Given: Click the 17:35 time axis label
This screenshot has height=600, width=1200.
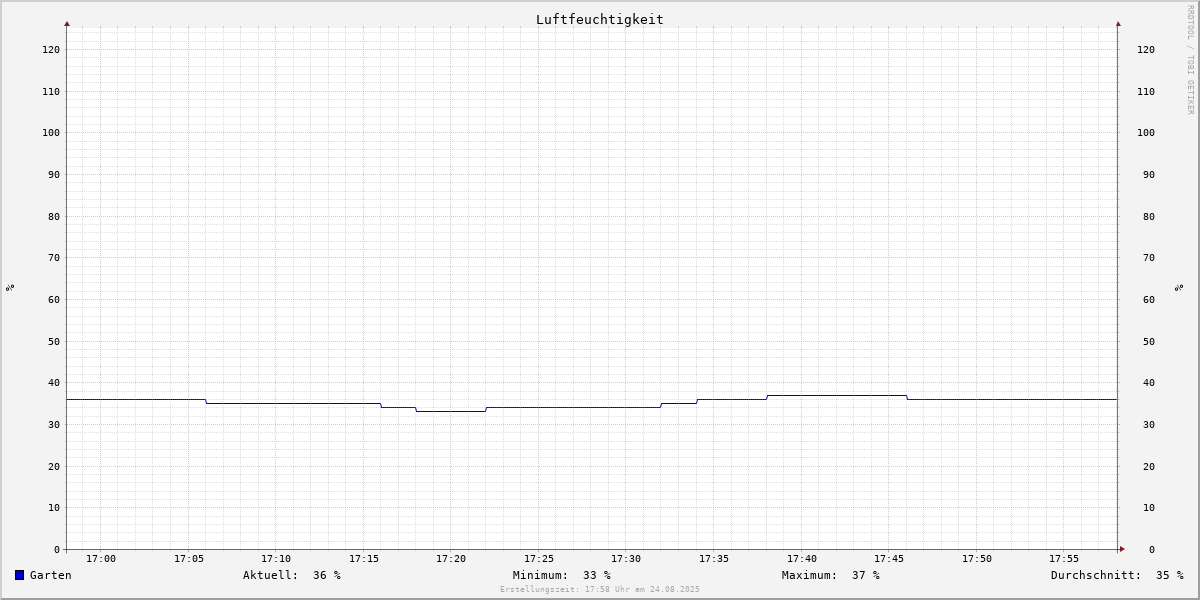Looking at the screenshot, I should point(714,559).
